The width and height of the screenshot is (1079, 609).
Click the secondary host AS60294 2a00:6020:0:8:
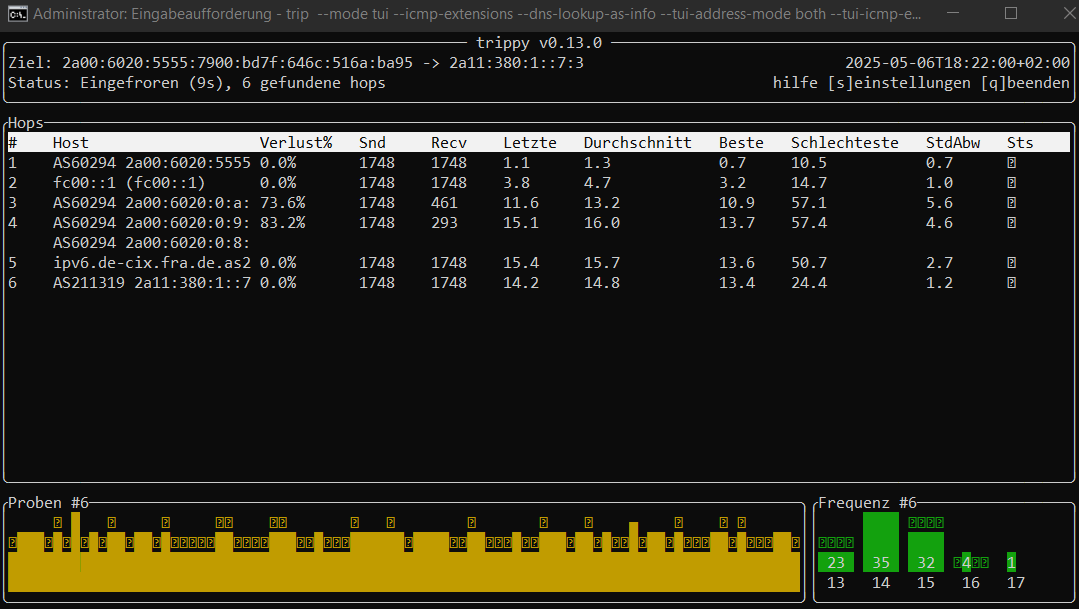pos(151,242)
